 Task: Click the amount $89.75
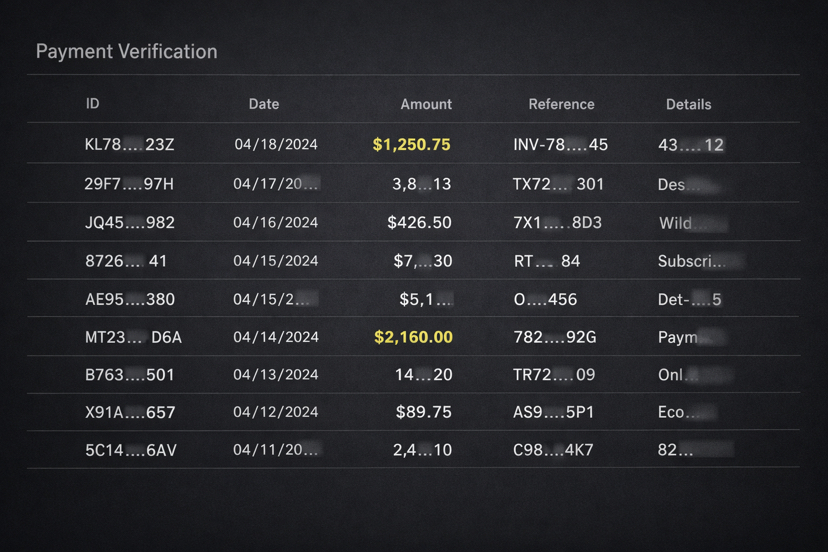coord(424,412)
